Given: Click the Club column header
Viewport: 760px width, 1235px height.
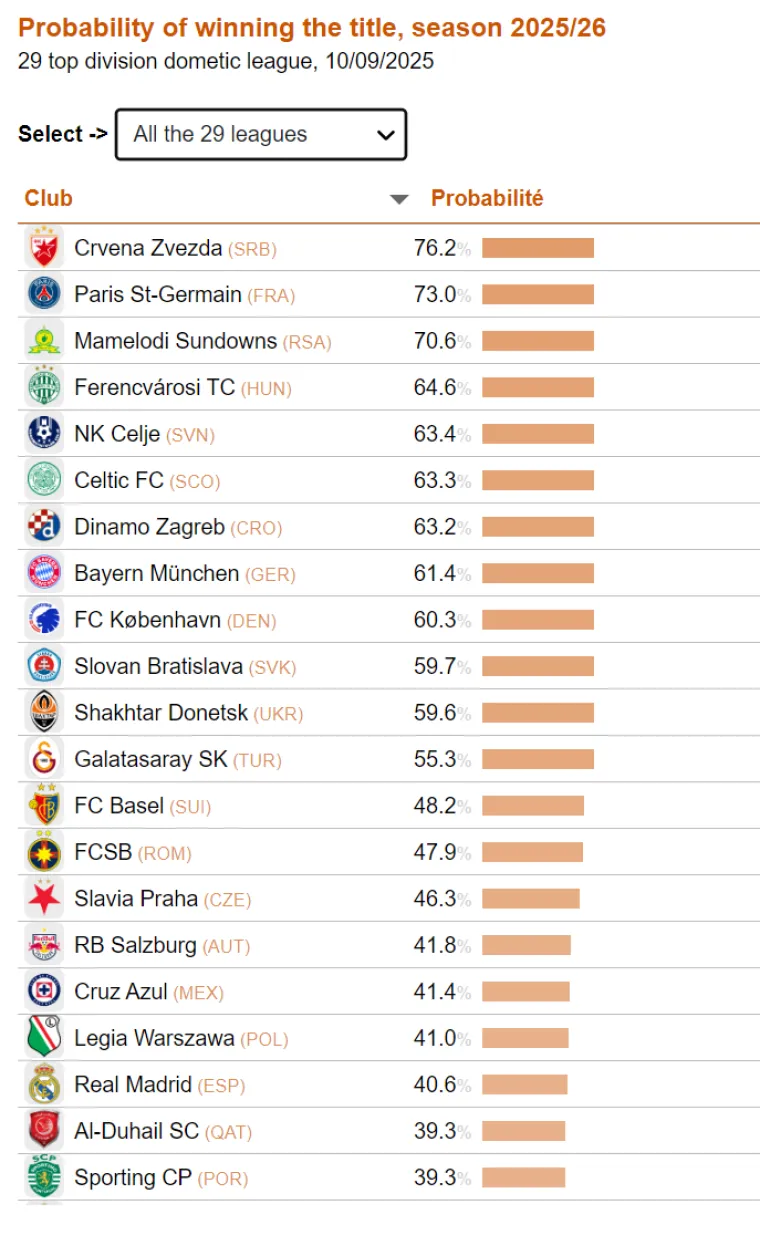Looking at the screenshot, I should click(47, 198).
